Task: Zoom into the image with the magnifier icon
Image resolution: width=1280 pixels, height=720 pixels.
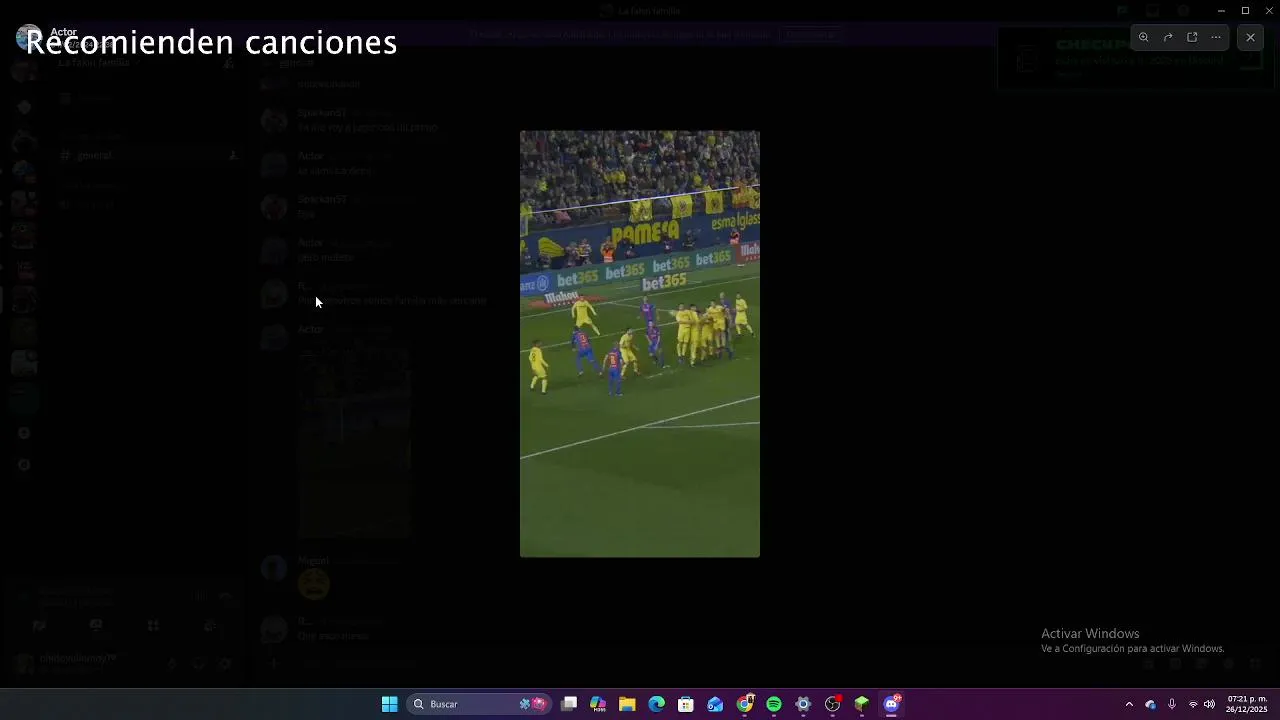Action: point(1144,37)
